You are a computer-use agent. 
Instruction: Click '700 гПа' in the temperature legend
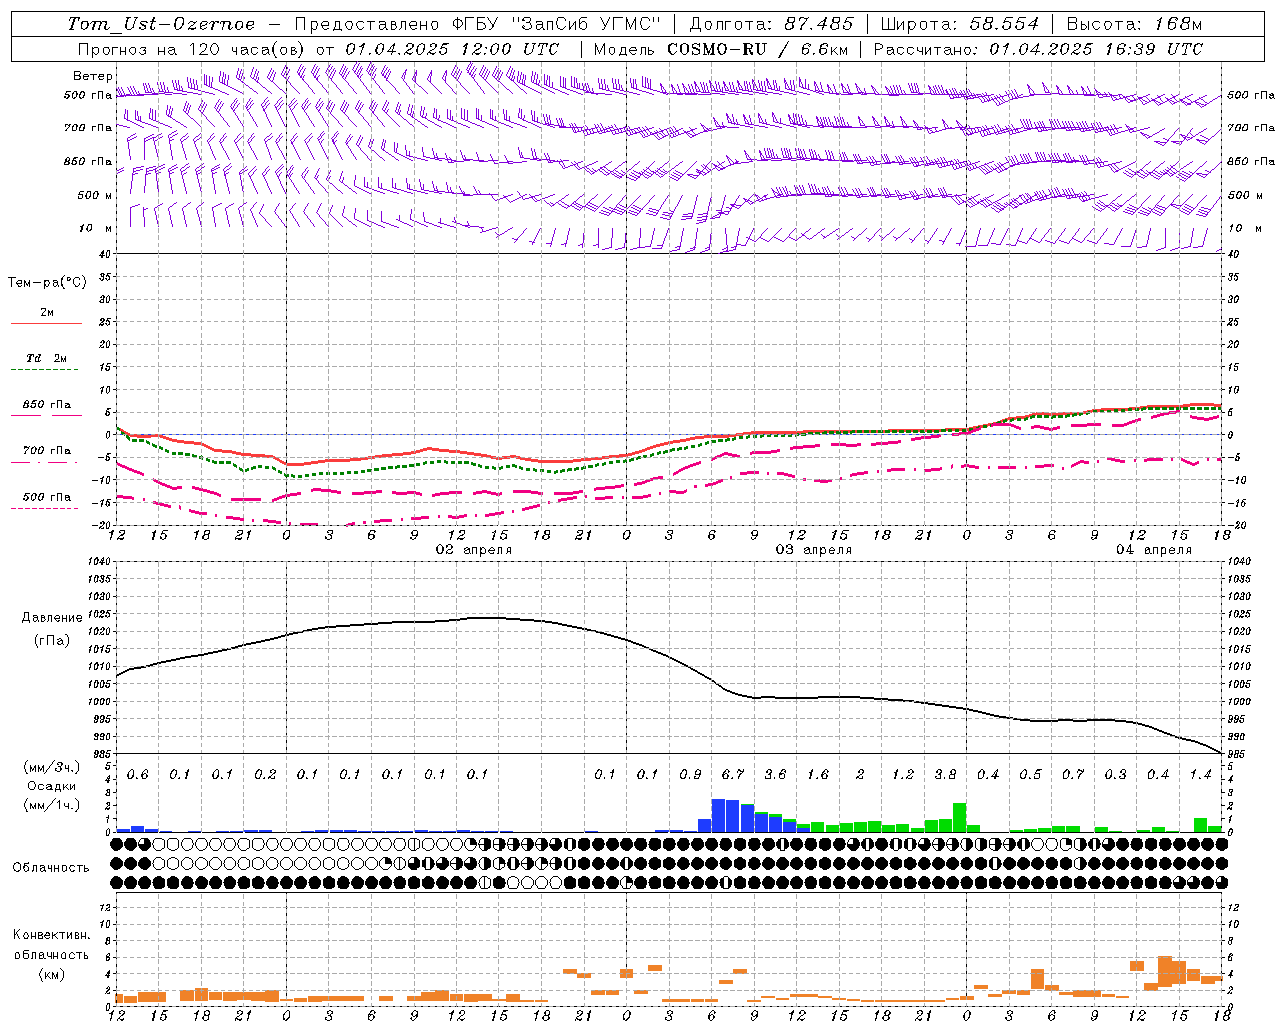(47, 451)
